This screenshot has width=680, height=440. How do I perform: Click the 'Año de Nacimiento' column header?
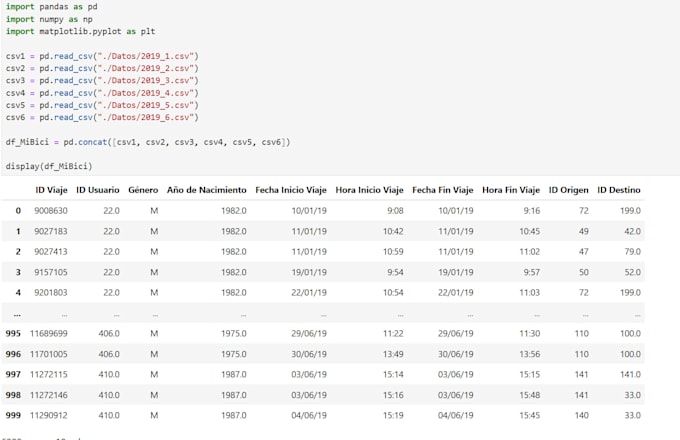(206, 190)
